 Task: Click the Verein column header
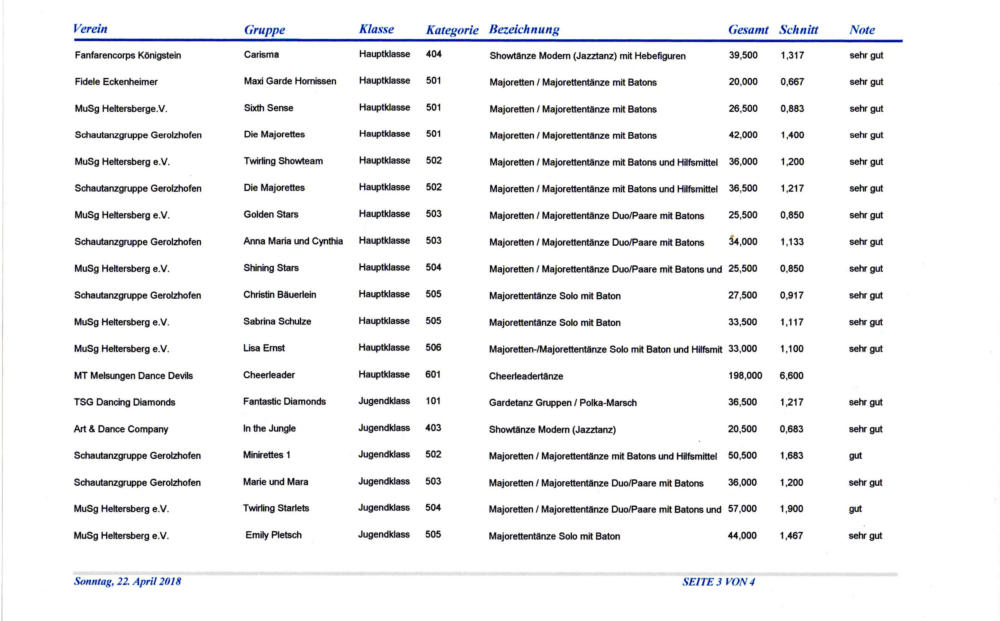[90, 29]
